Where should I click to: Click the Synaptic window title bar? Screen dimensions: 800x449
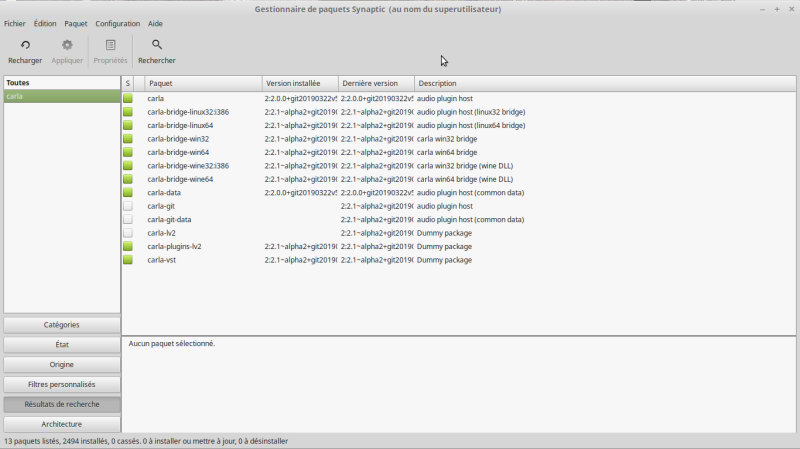point(378,9)
